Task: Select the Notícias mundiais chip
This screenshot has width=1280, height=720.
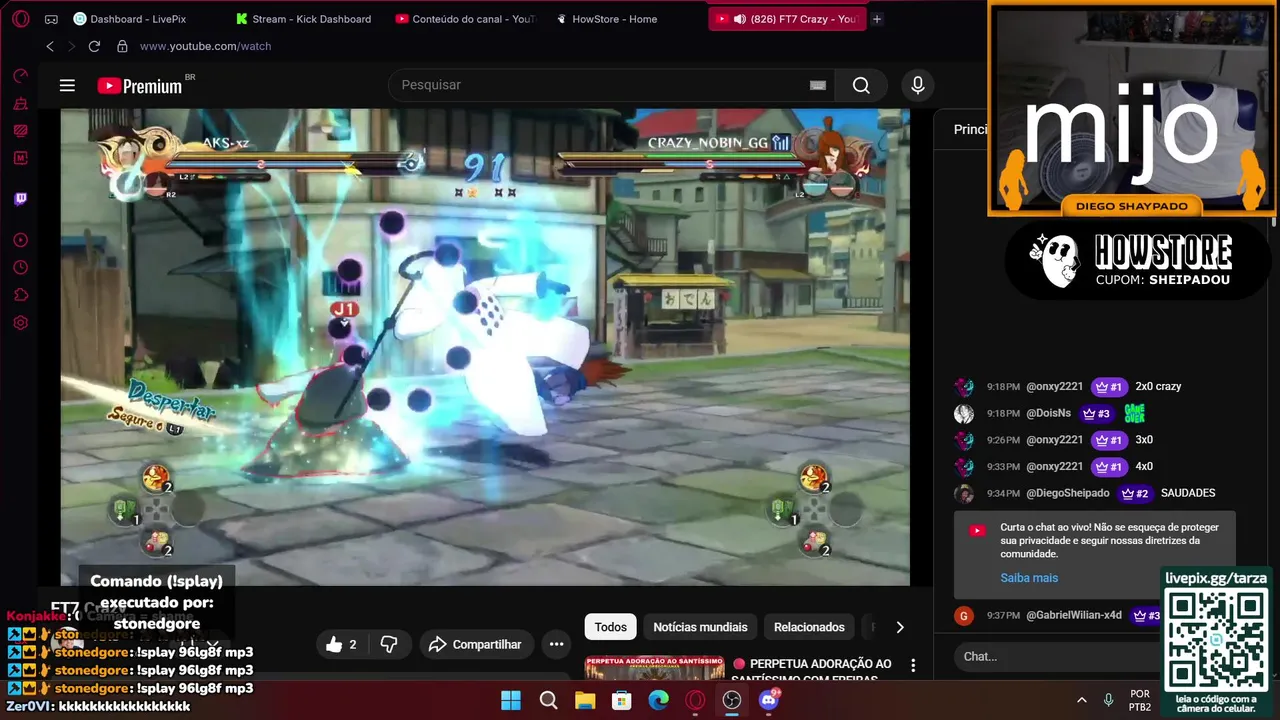Action: pos(700,627)
